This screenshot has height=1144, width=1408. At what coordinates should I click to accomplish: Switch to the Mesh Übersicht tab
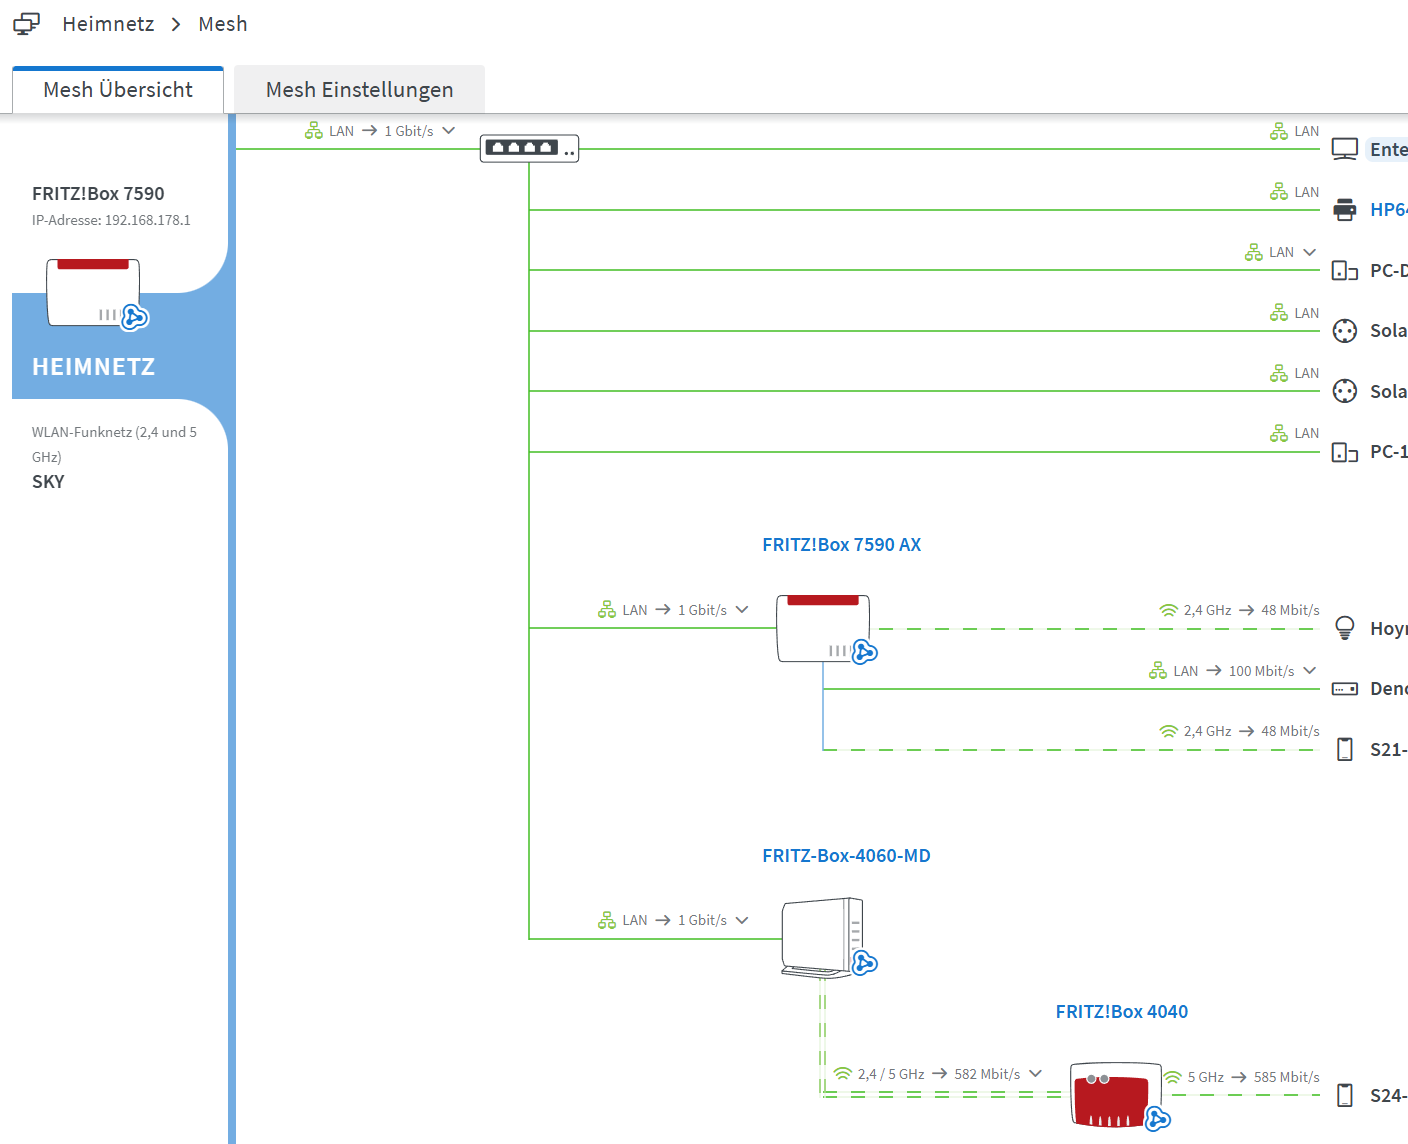coord(118,90)
